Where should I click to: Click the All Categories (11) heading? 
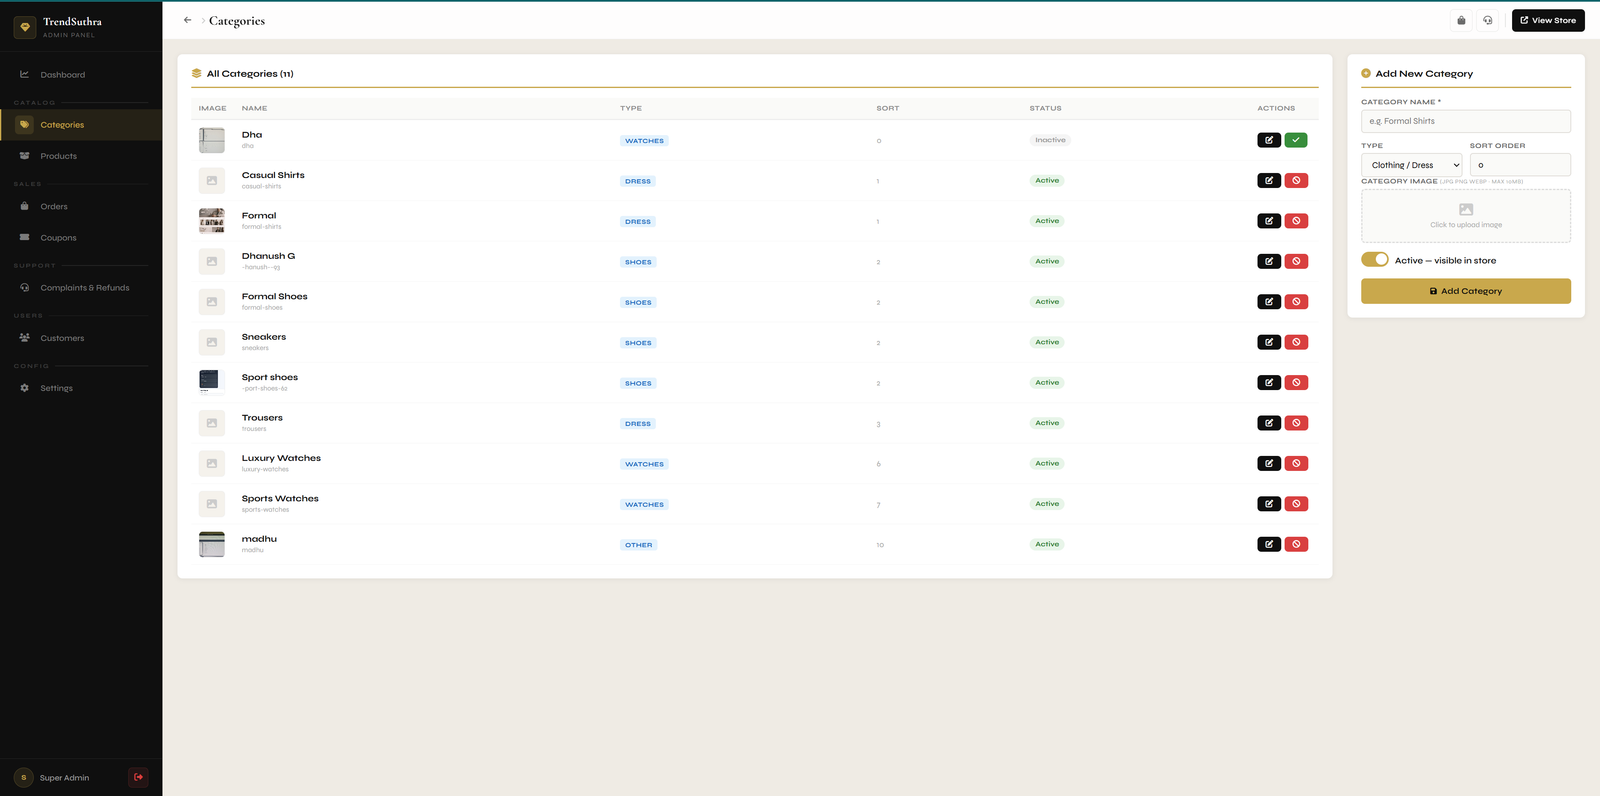(x=250, y=74)
